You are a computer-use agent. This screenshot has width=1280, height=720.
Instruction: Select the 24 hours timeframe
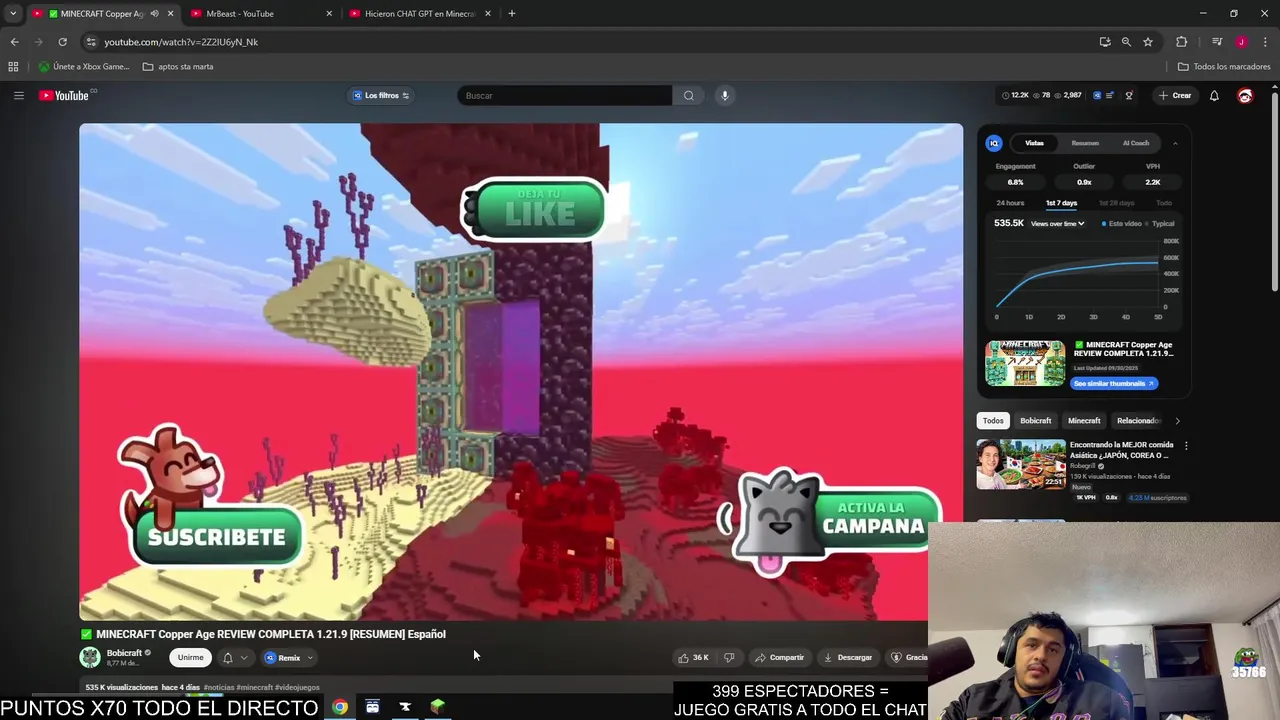tap(1010, 203)
